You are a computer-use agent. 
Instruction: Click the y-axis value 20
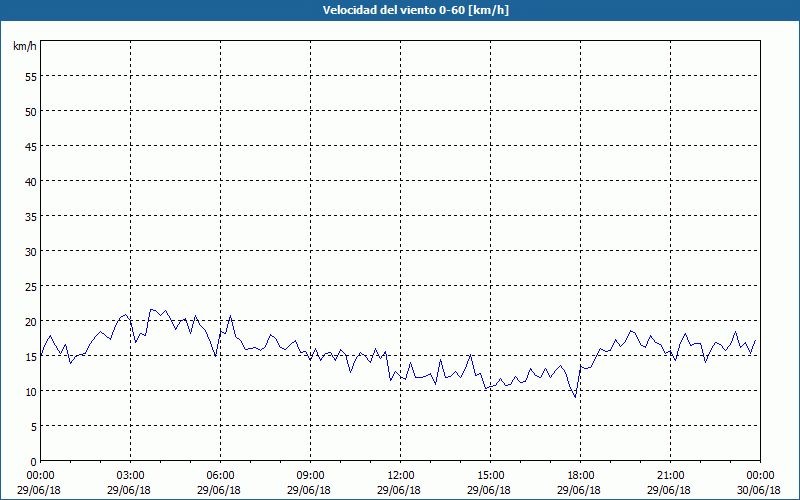(31, 322)
